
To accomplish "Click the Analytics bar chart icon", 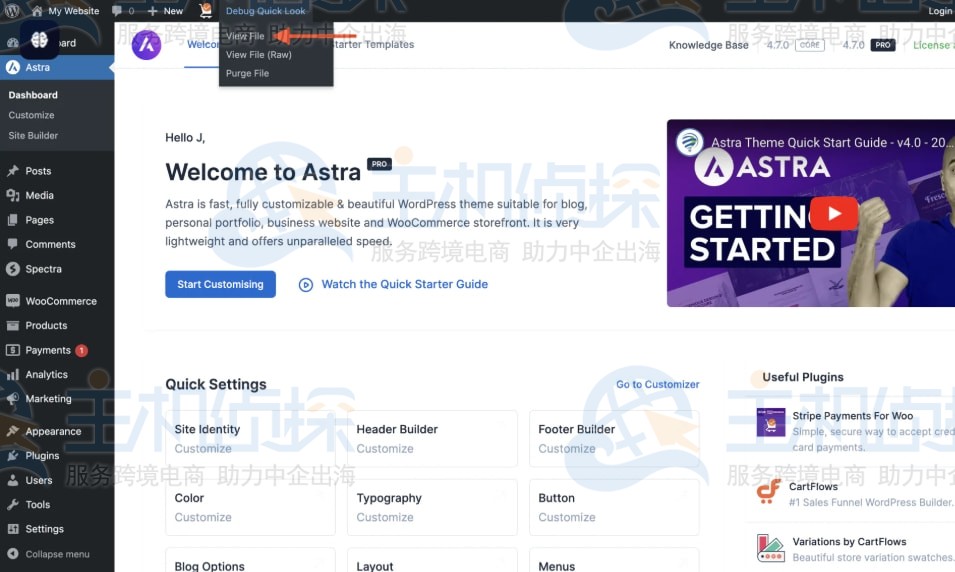I will [13, 375].
